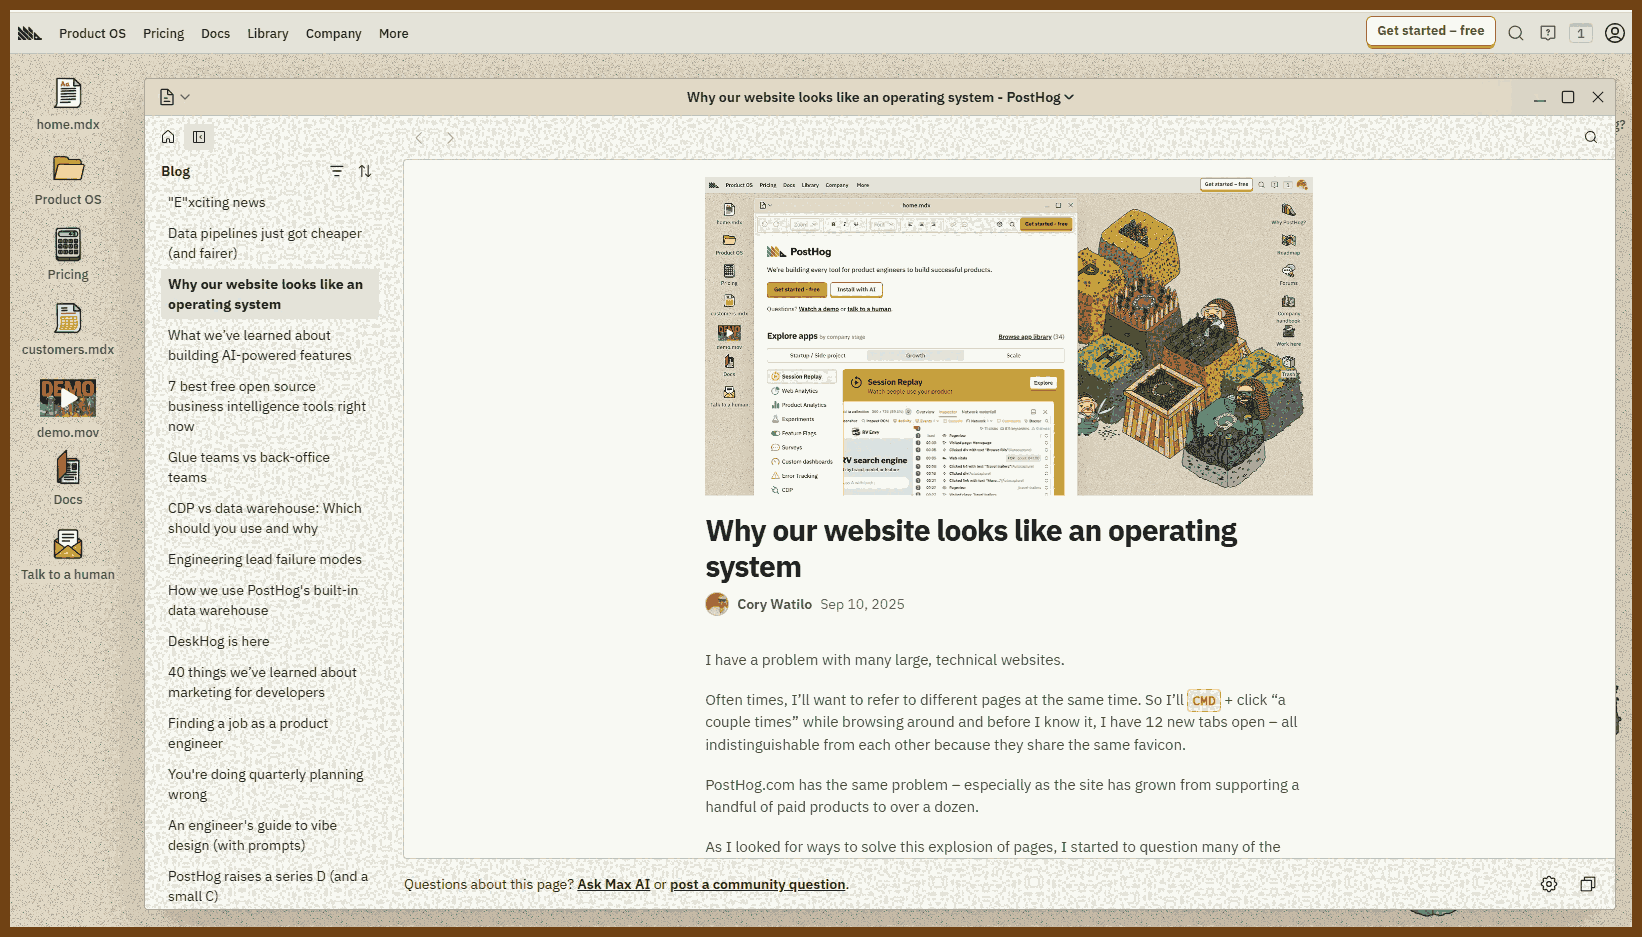Viewport: 1642px width, 937px height.
Task: Toggle the blog sort order
Action: click(365, 171)
